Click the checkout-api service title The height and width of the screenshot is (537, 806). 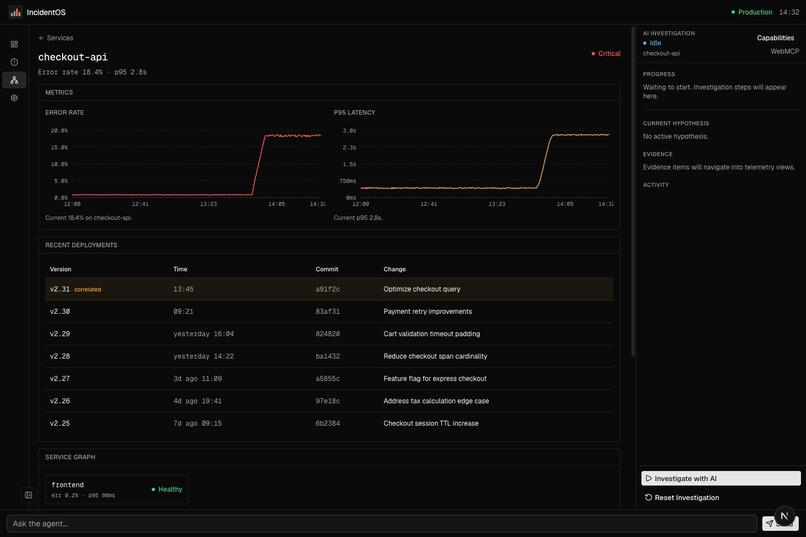click(x=73, y=57)
